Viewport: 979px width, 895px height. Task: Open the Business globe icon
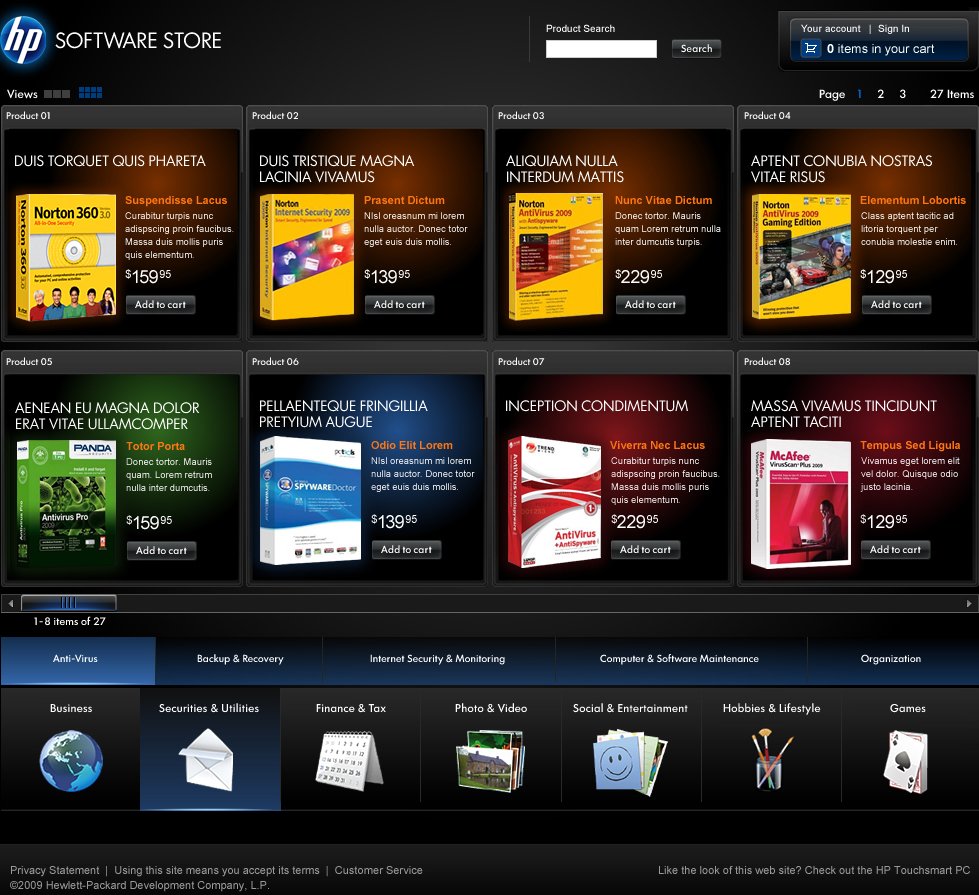point(71,760)
